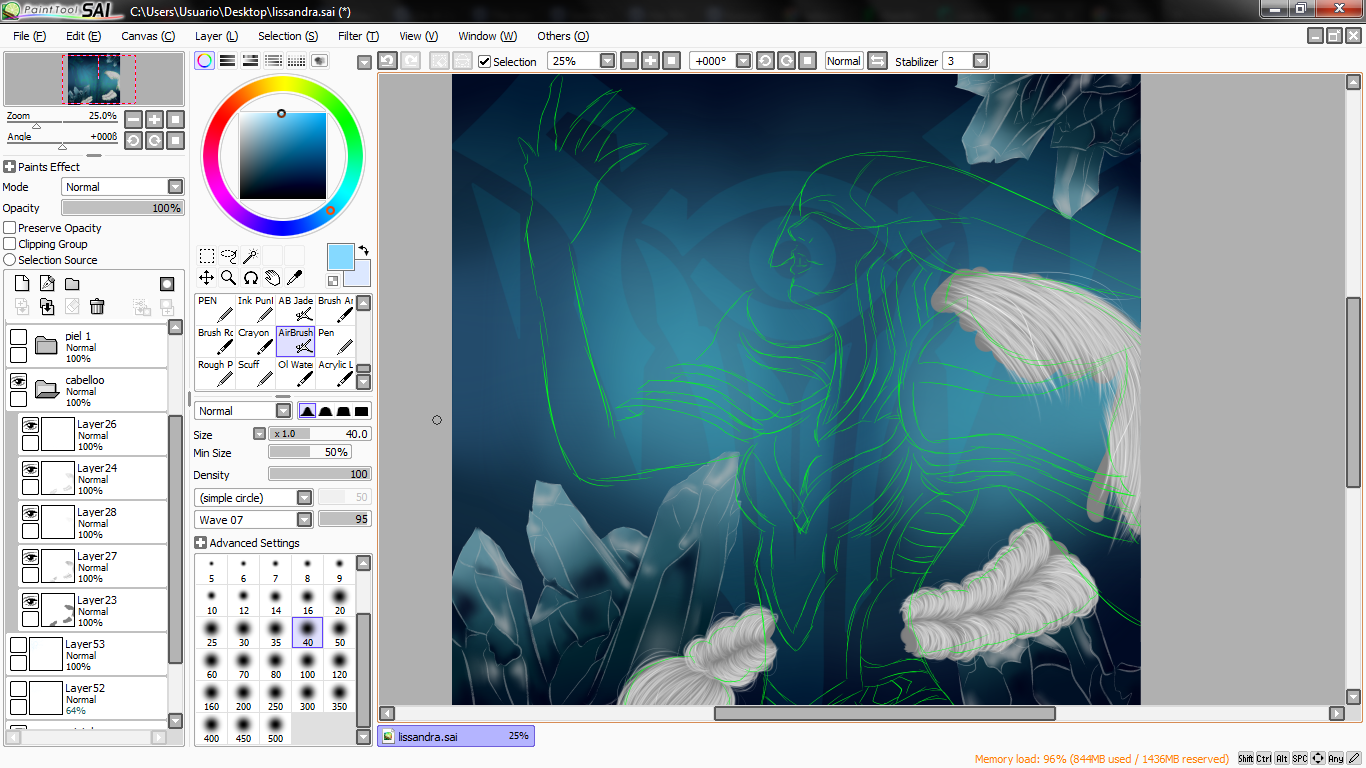
Task: Select brush size 100 preset
Action: coord(307,664)
